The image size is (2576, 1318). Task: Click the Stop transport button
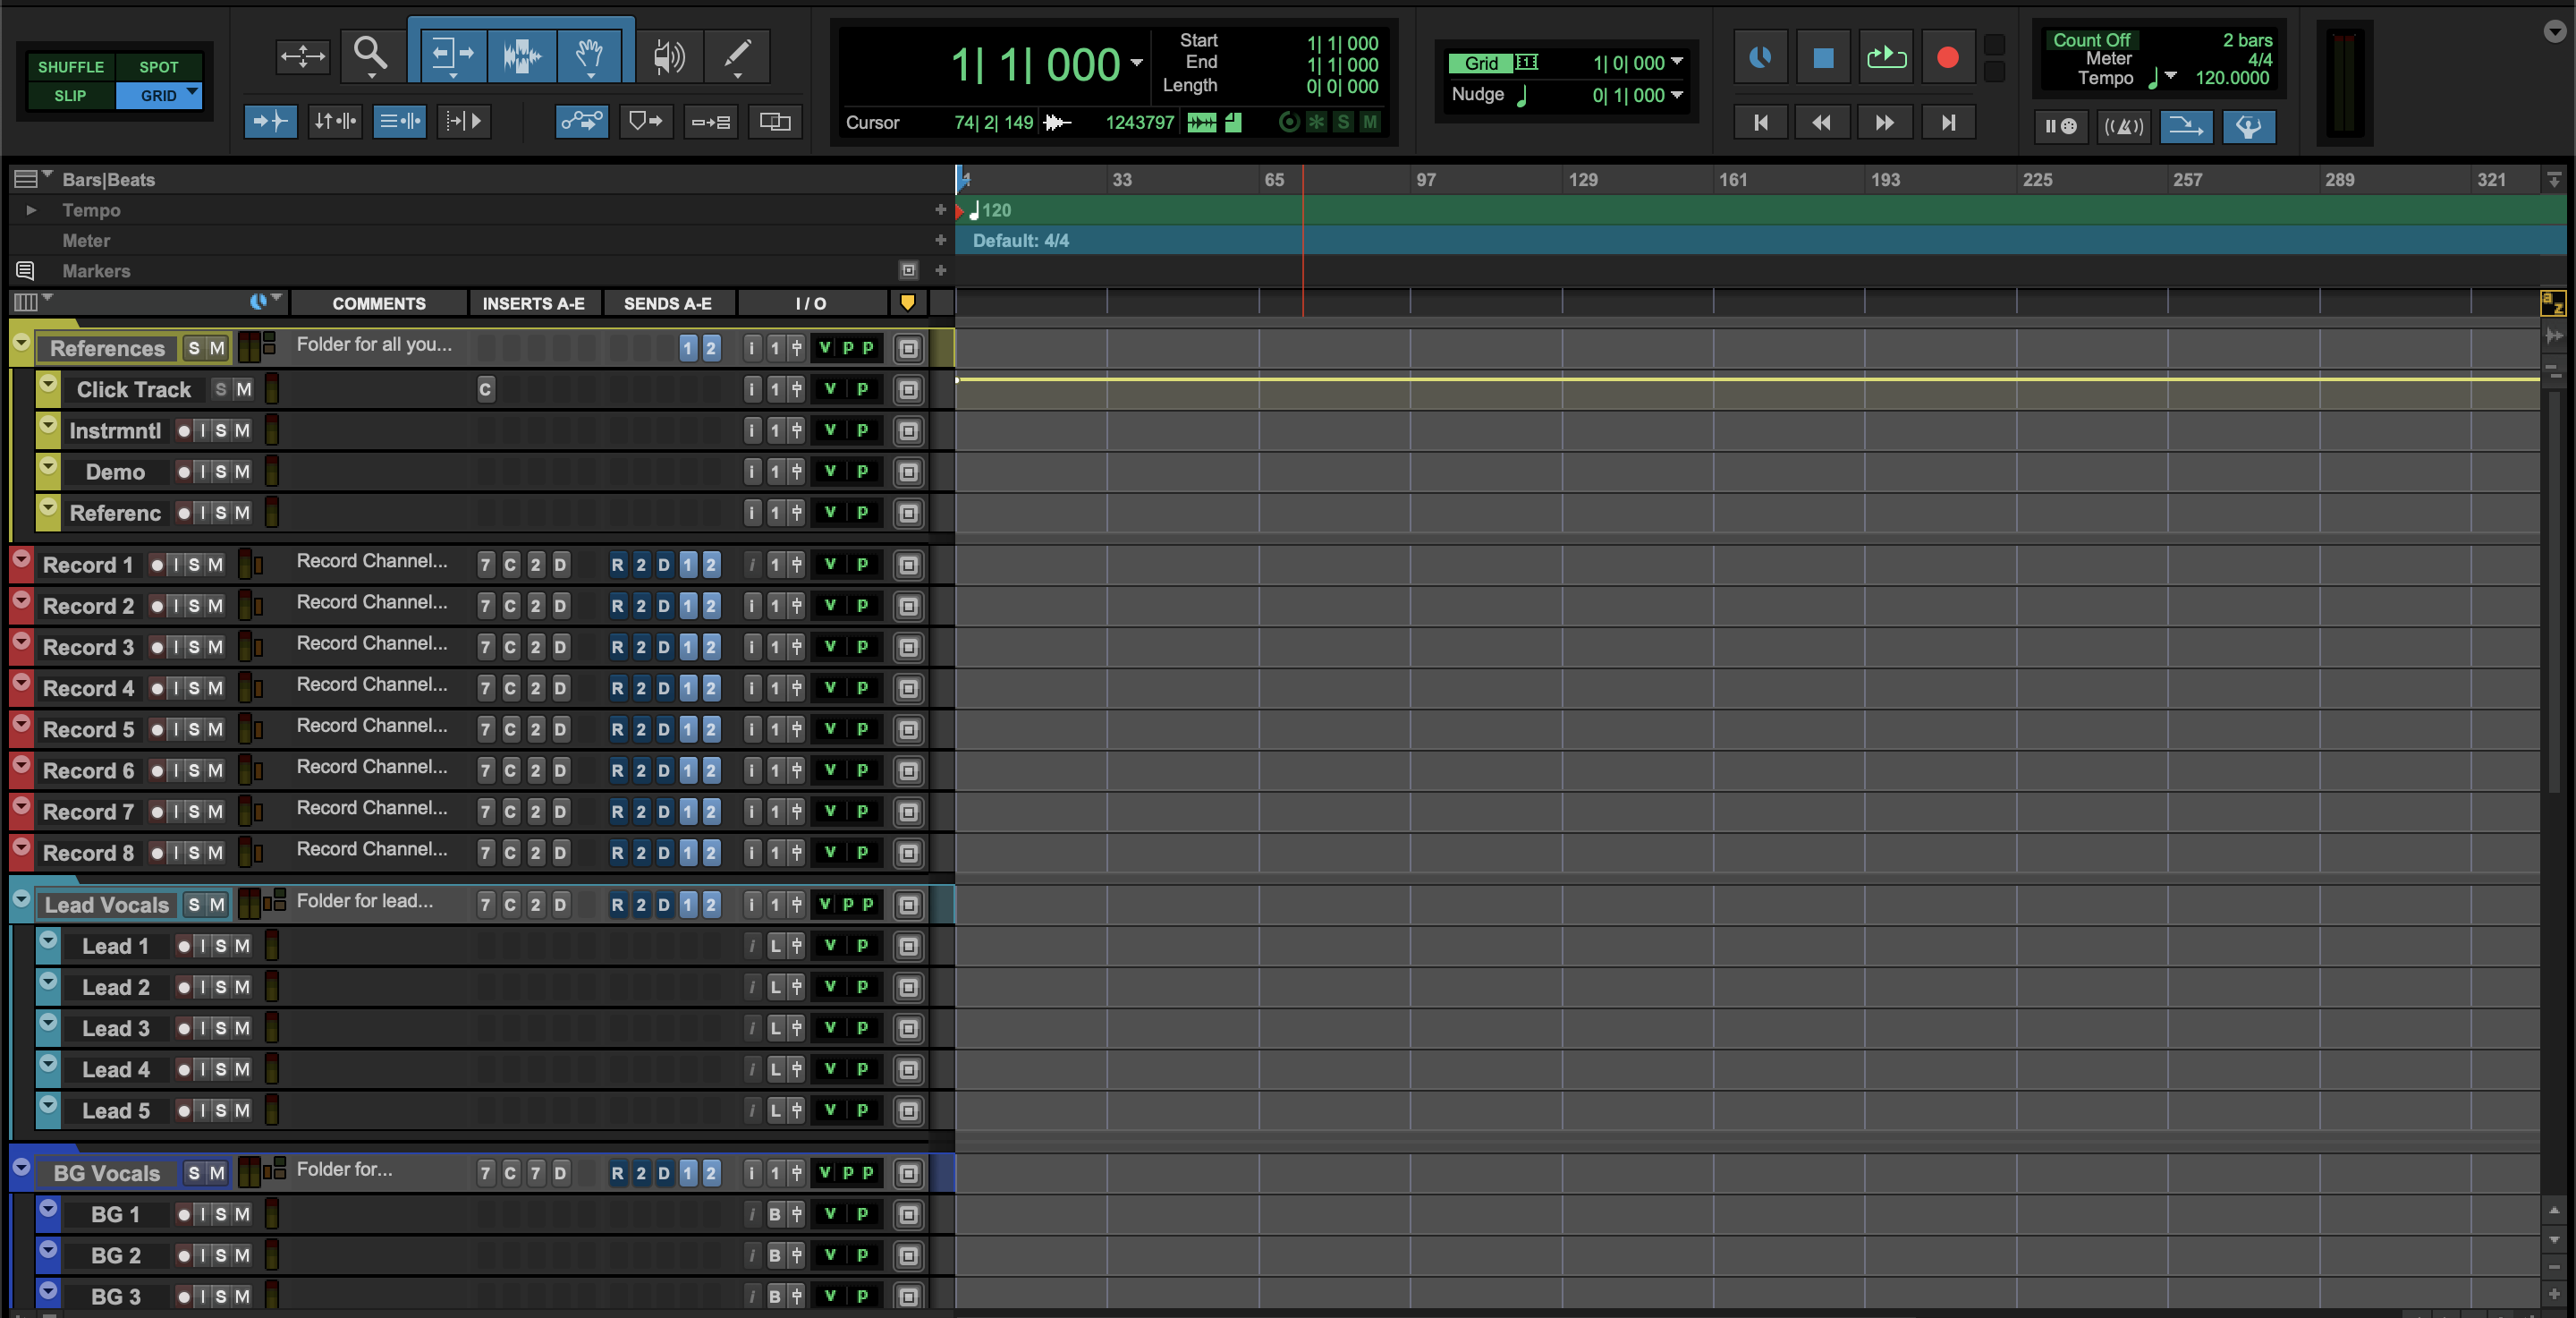1823,58
